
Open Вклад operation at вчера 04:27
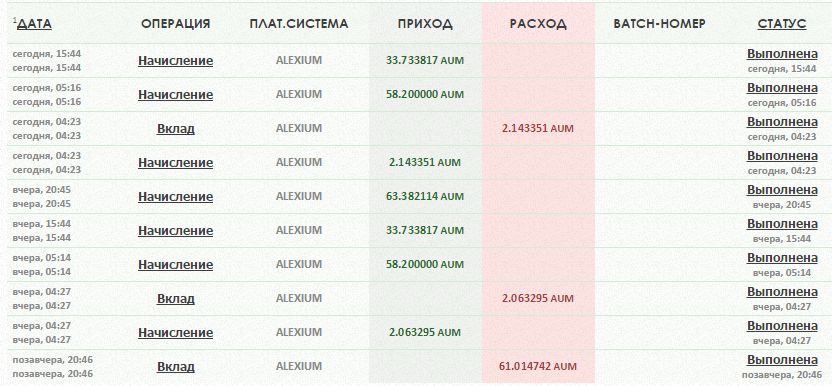pyautogui.click(x=176, y=298)
